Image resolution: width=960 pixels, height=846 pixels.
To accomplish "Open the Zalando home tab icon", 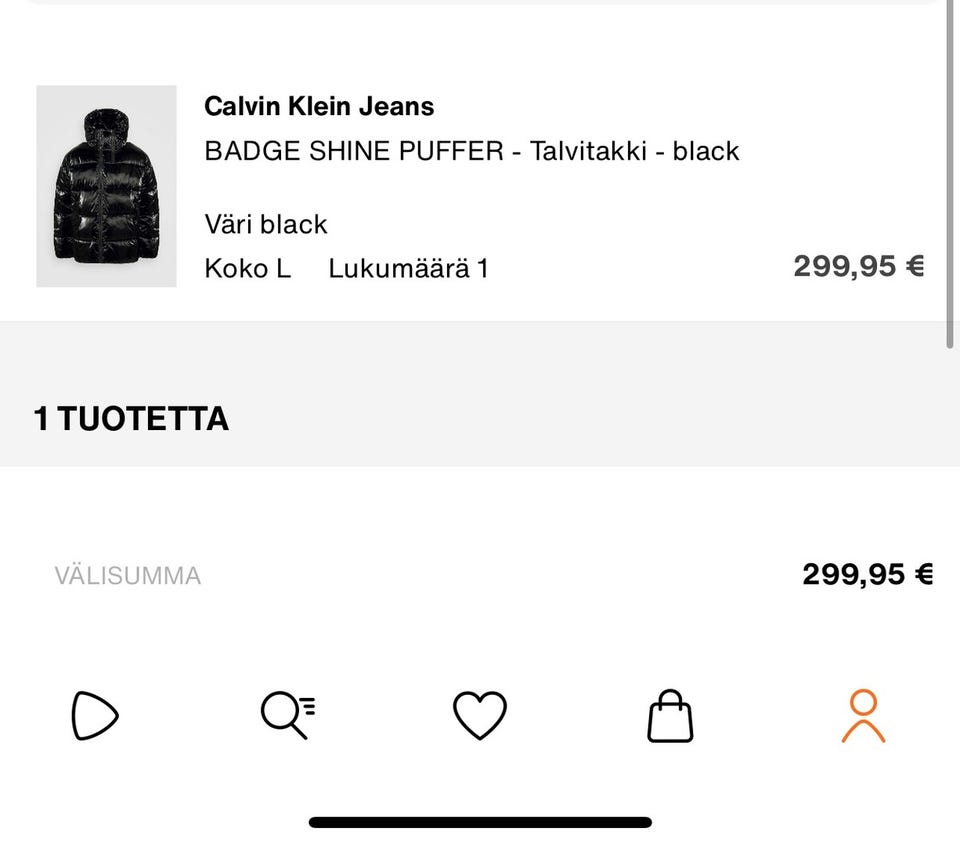I will (95, 716).
